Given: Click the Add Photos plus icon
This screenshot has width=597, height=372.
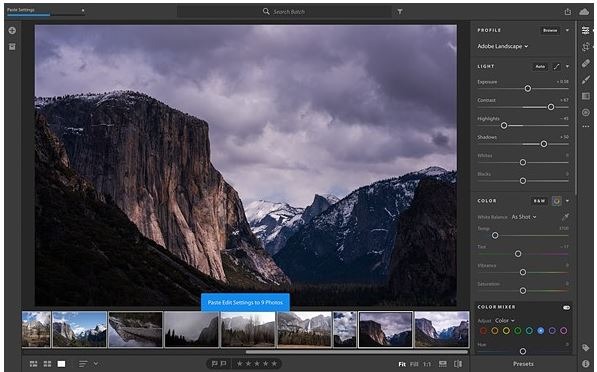Looking at the screenshot, I should coord(12,30).
